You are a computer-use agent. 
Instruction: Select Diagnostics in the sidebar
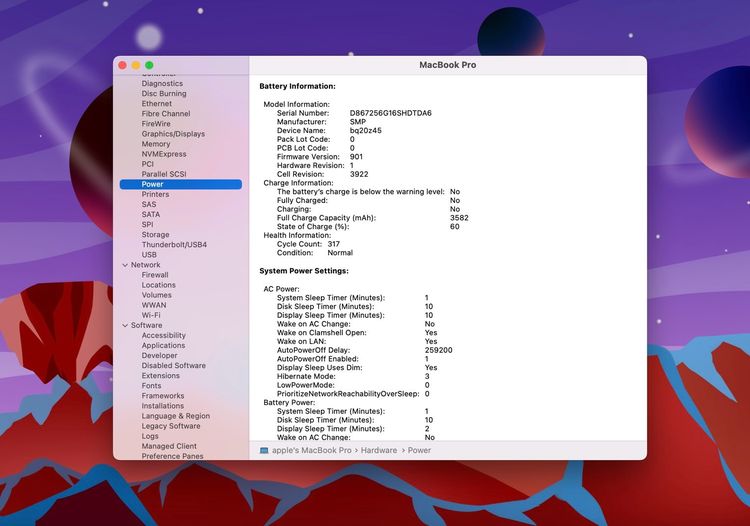(162, 83)
